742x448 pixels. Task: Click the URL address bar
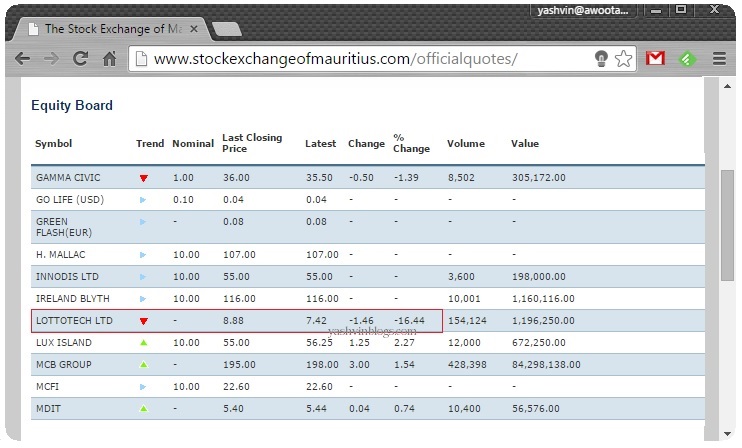click(360, 59)
